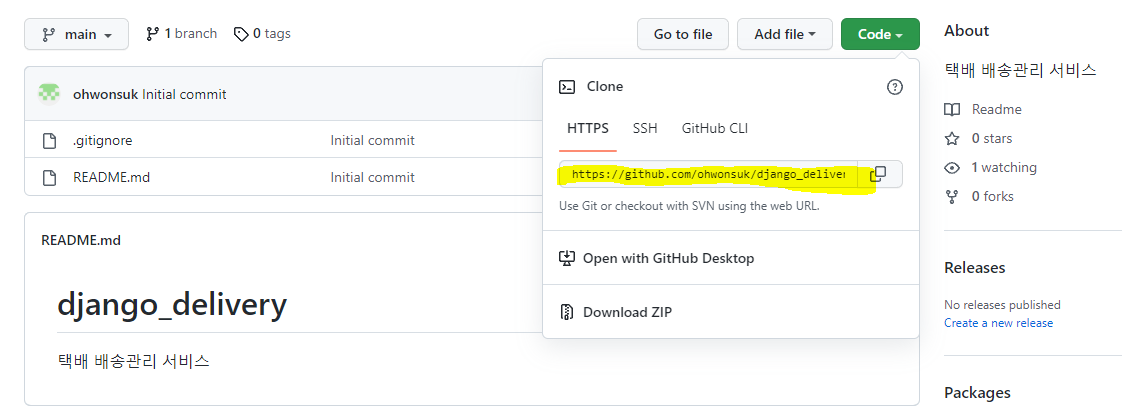Image resolution: width=1122 pixels, height=419 pixels.
Task: Choose Download ZIP option
Action: [731, 312]
